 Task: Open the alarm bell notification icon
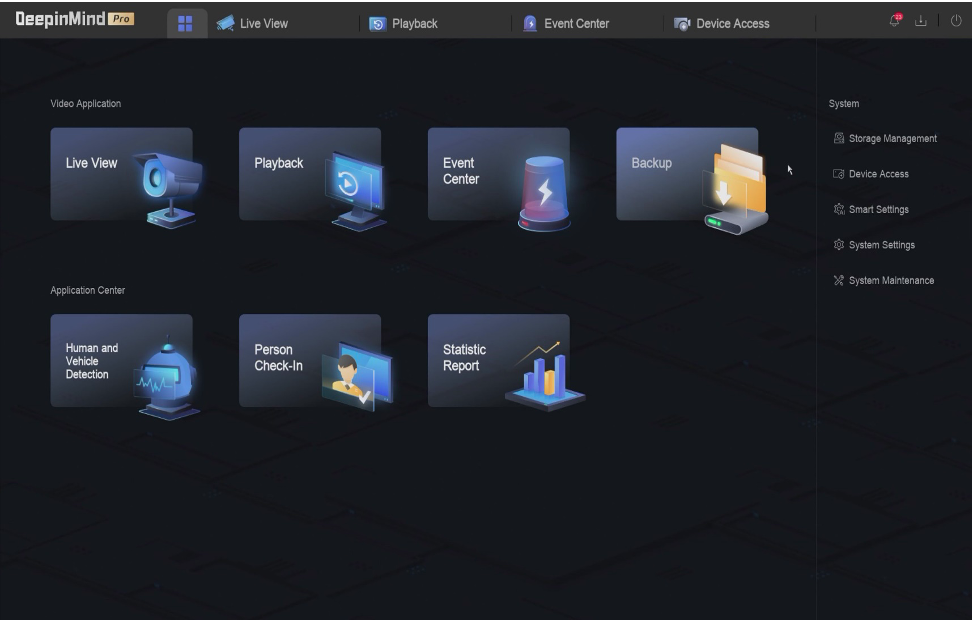(896, 22)
